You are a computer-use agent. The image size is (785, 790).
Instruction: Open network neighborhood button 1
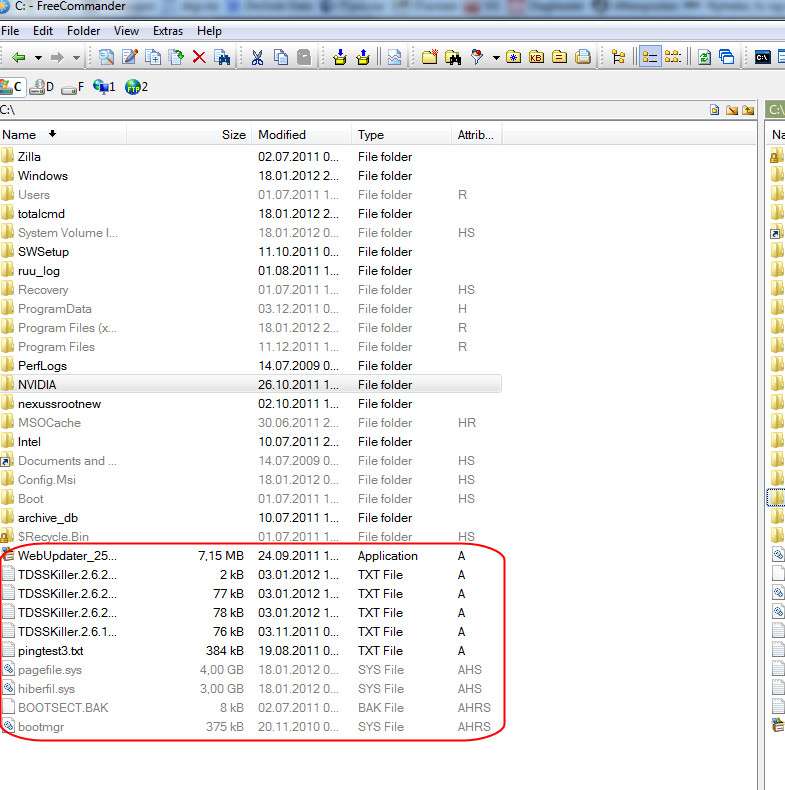tap(104, 87)
